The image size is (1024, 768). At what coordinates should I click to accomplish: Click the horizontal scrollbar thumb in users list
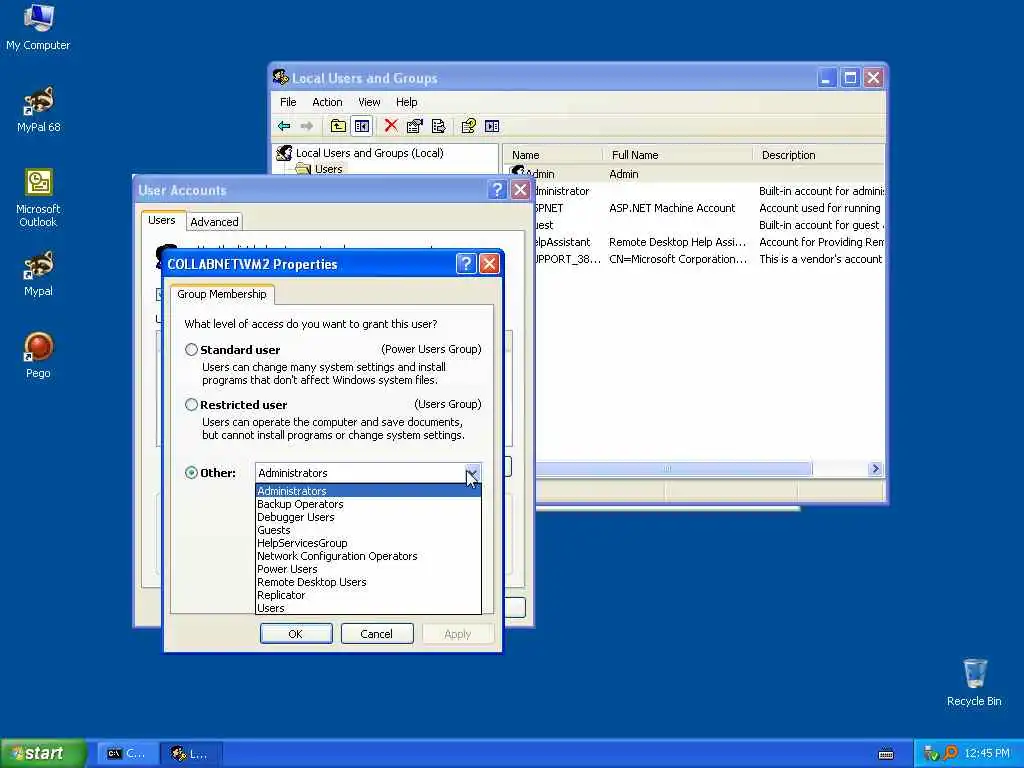[673, 469]
